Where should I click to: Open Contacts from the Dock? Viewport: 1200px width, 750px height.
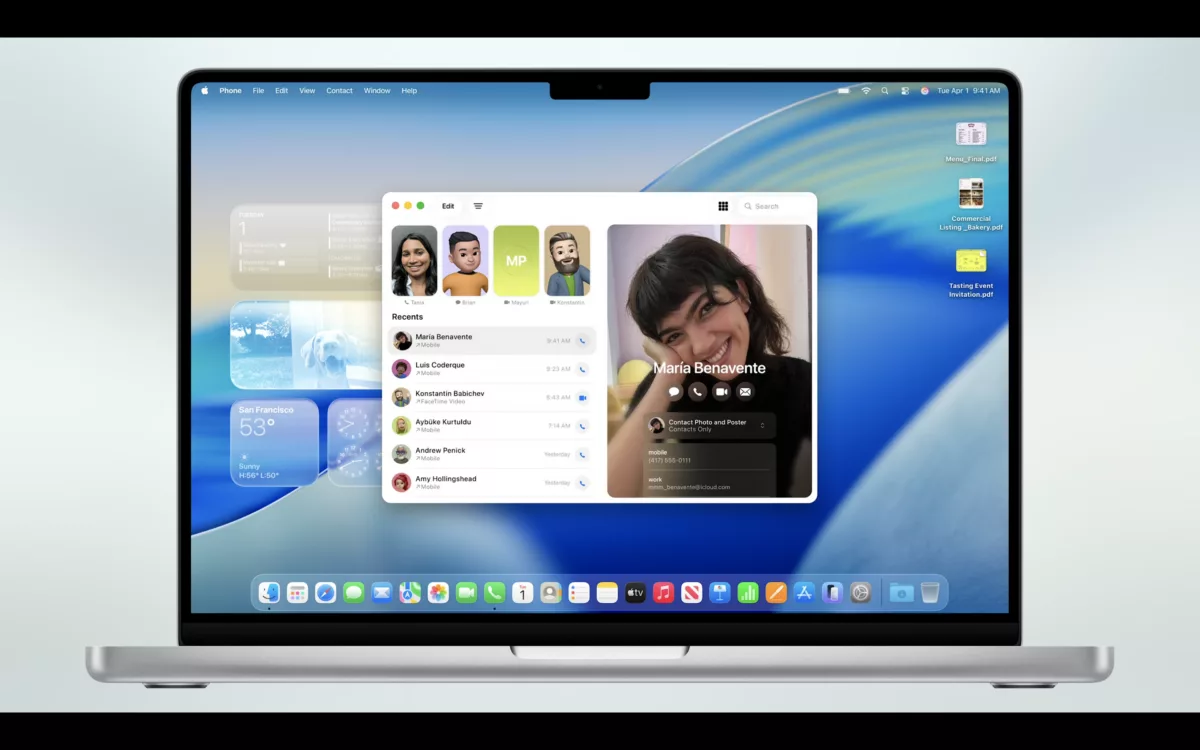(550, 593)
